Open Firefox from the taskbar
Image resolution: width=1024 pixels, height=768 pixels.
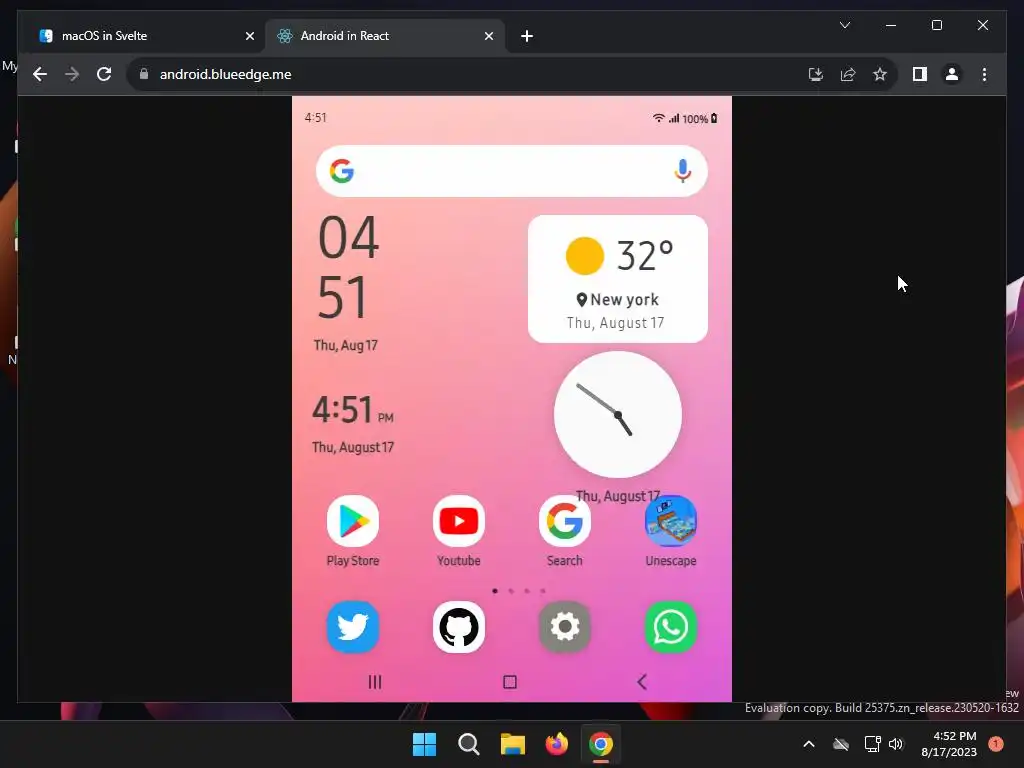556,744
